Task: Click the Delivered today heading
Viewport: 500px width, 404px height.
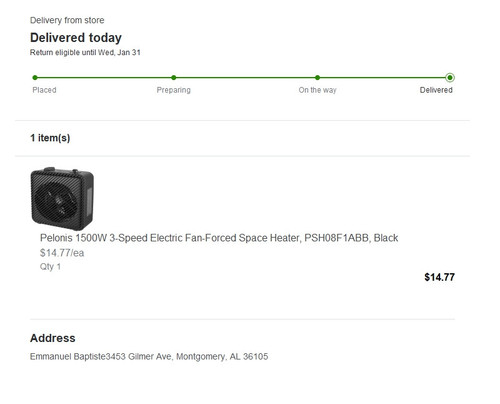Action: tap(76, 38)
